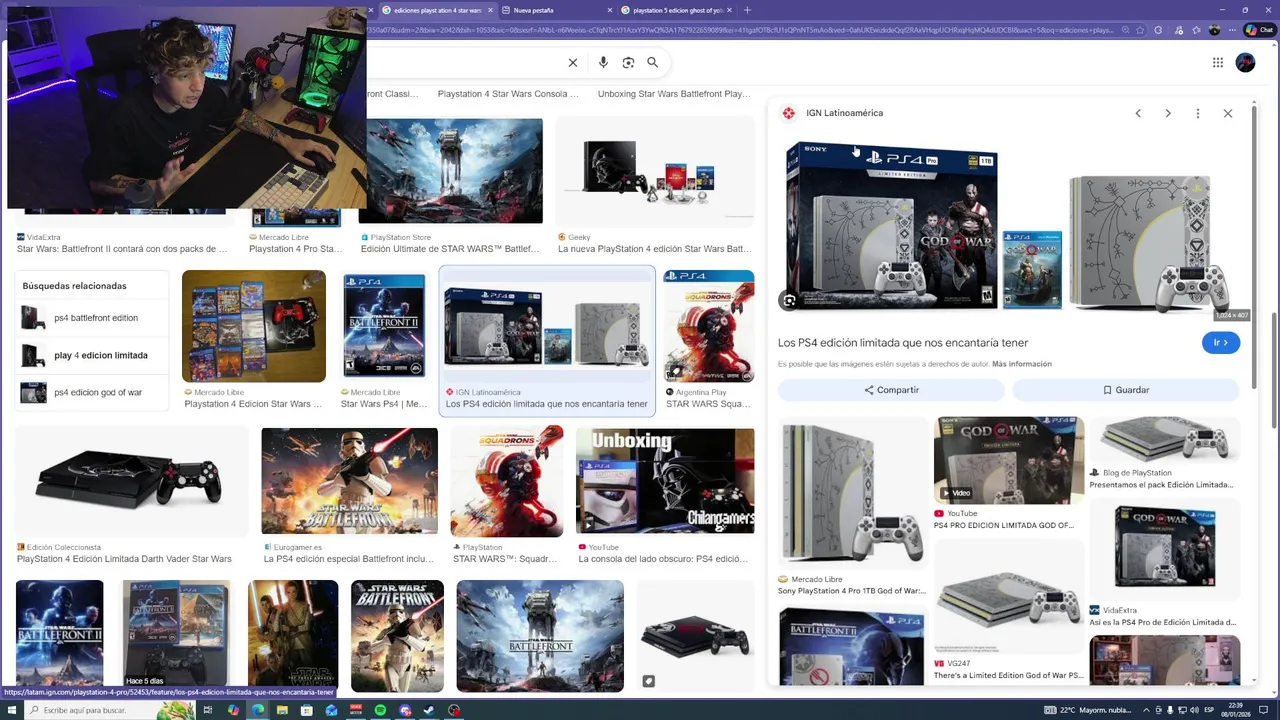Open Microsoft Edge from taskbar
Viewport: 1280px width, 720px height.
pyautogui.click(x=258, y=710)
